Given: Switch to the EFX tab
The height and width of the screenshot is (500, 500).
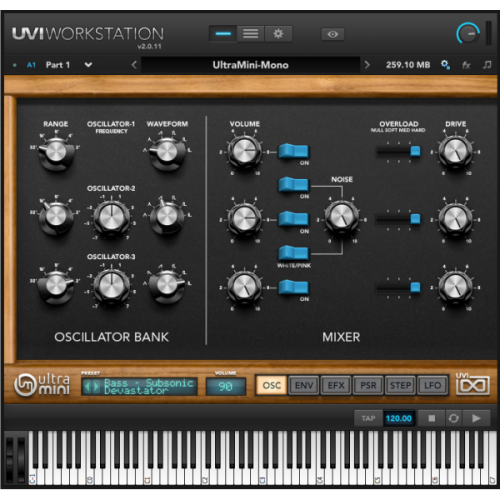Looking at the screenshot, I should pyautogui.click(x=336, y=385).
